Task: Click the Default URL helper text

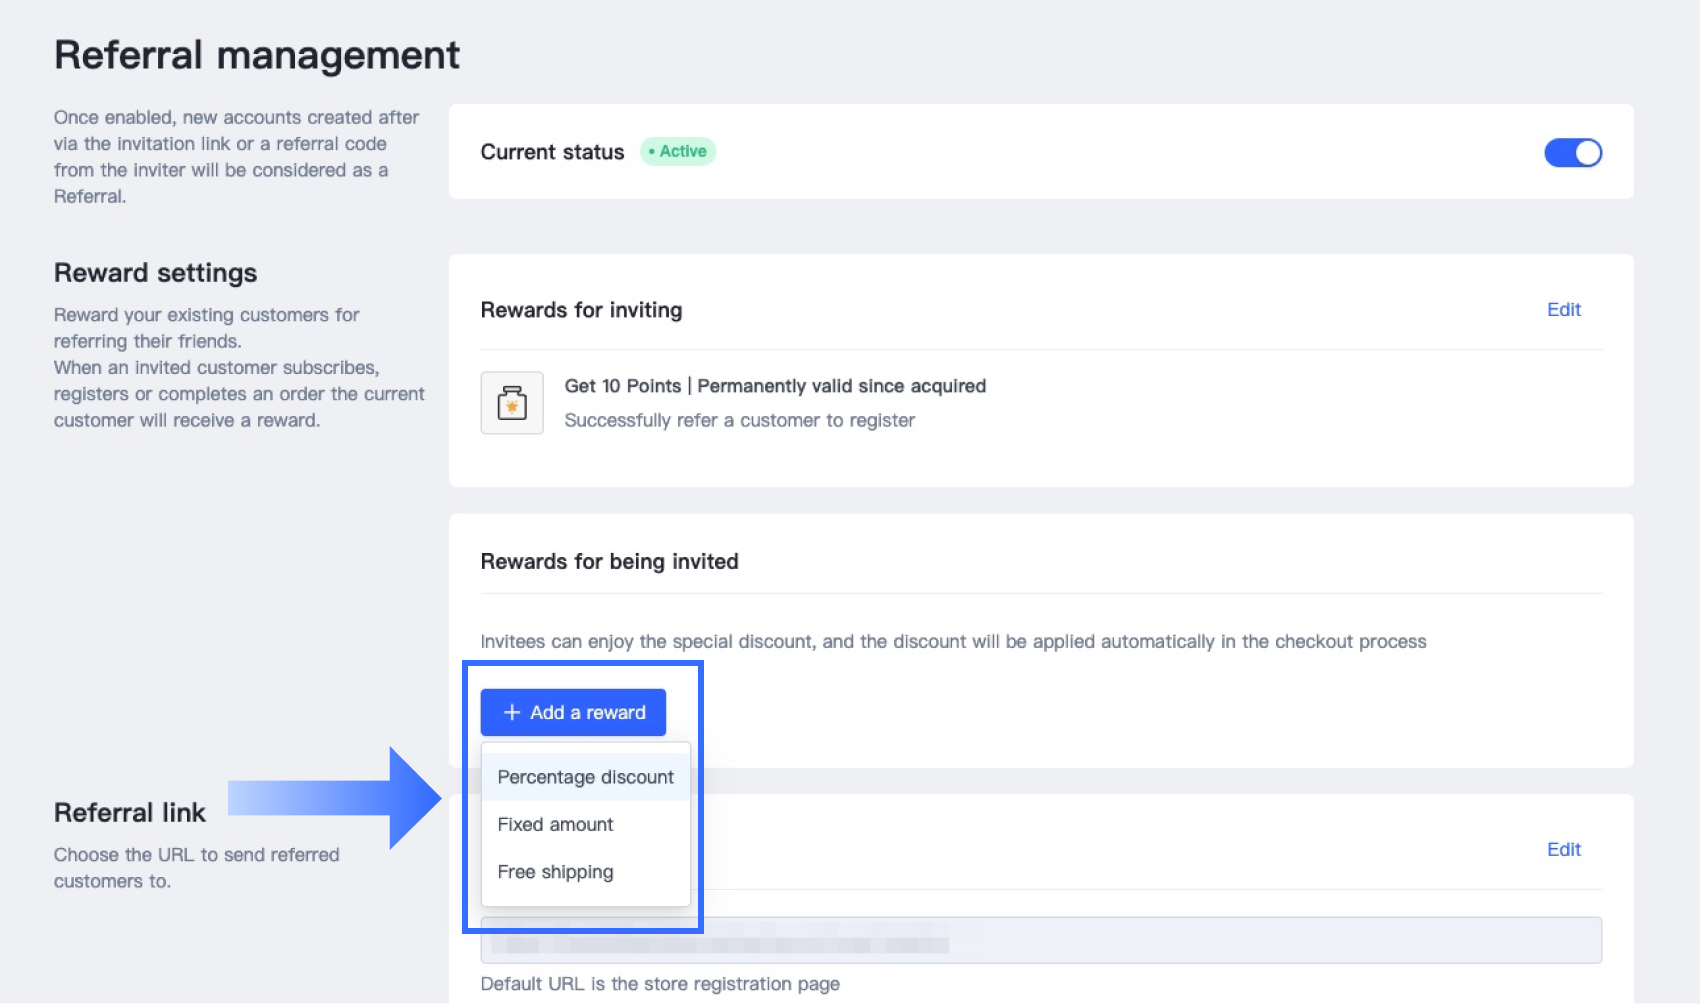Action: 660,984
